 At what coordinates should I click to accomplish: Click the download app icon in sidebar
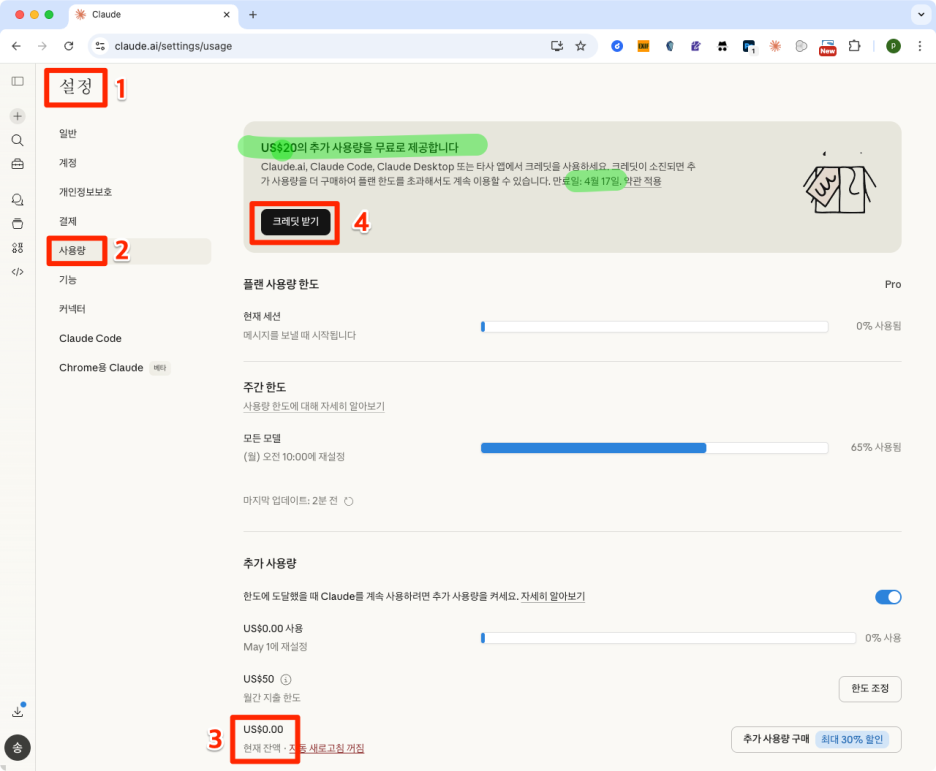click(17, 711)
